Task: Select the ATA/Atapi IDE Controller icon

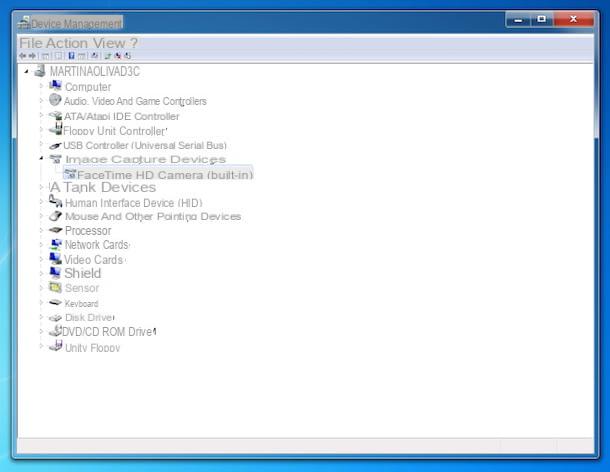Action: (56, 116)
